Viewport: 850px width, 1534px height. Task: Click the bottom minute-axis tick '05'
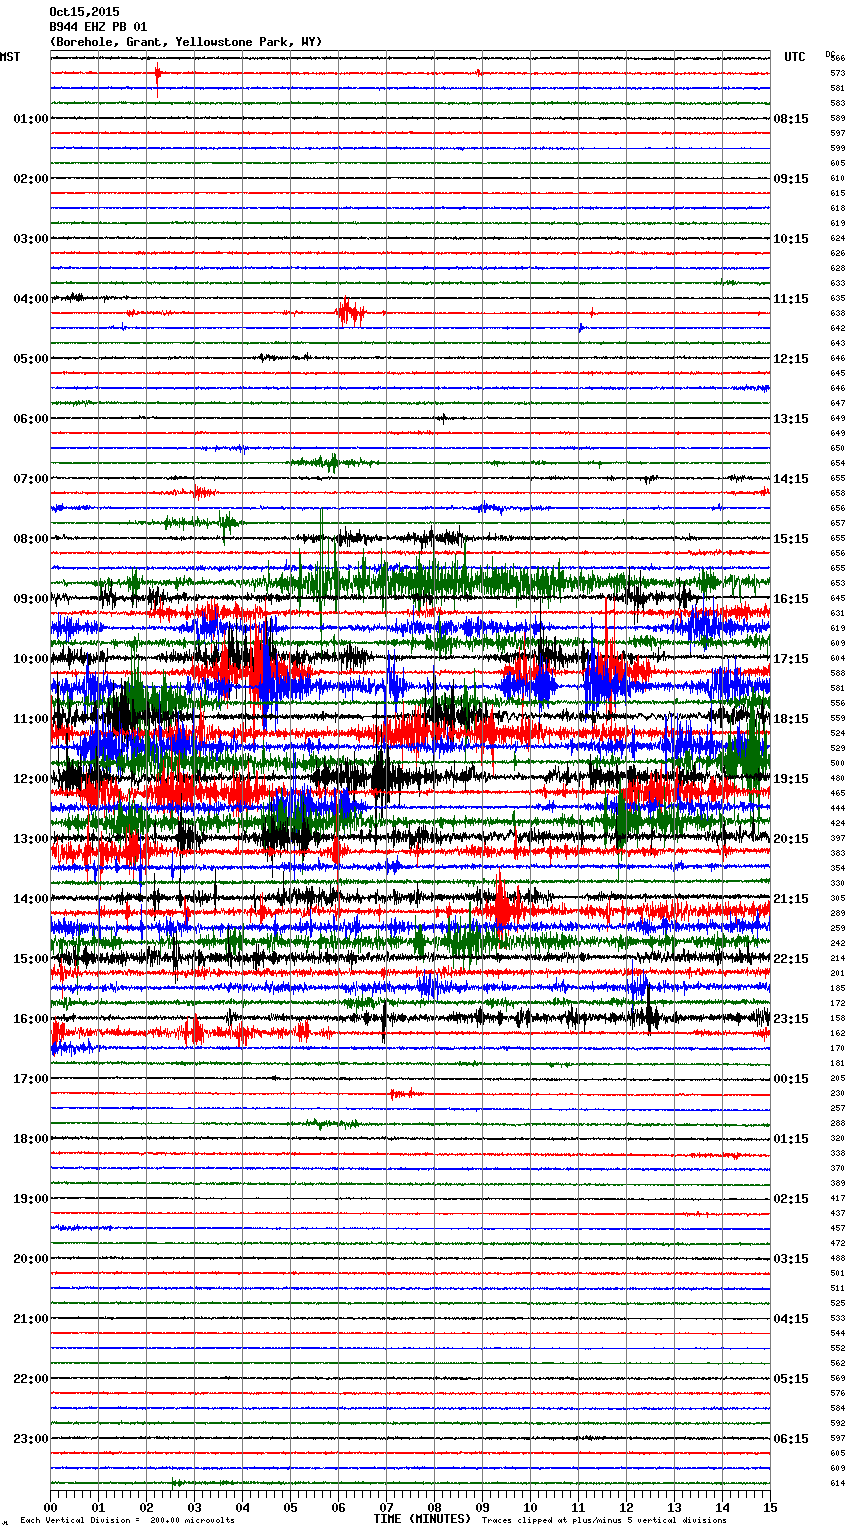[290, 1507]
